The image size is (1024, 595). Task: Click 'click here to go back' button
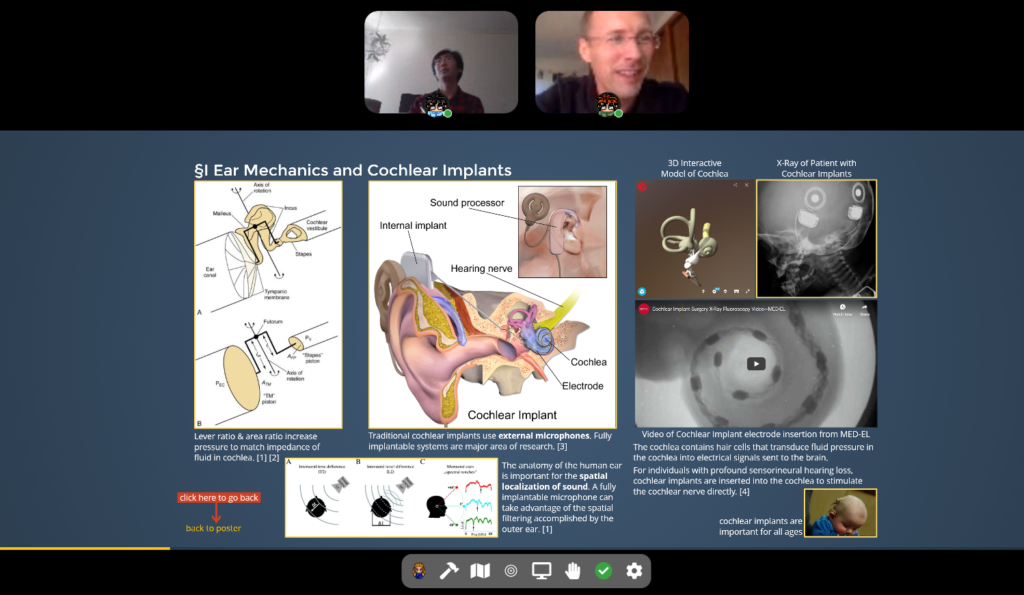point(219,497)
